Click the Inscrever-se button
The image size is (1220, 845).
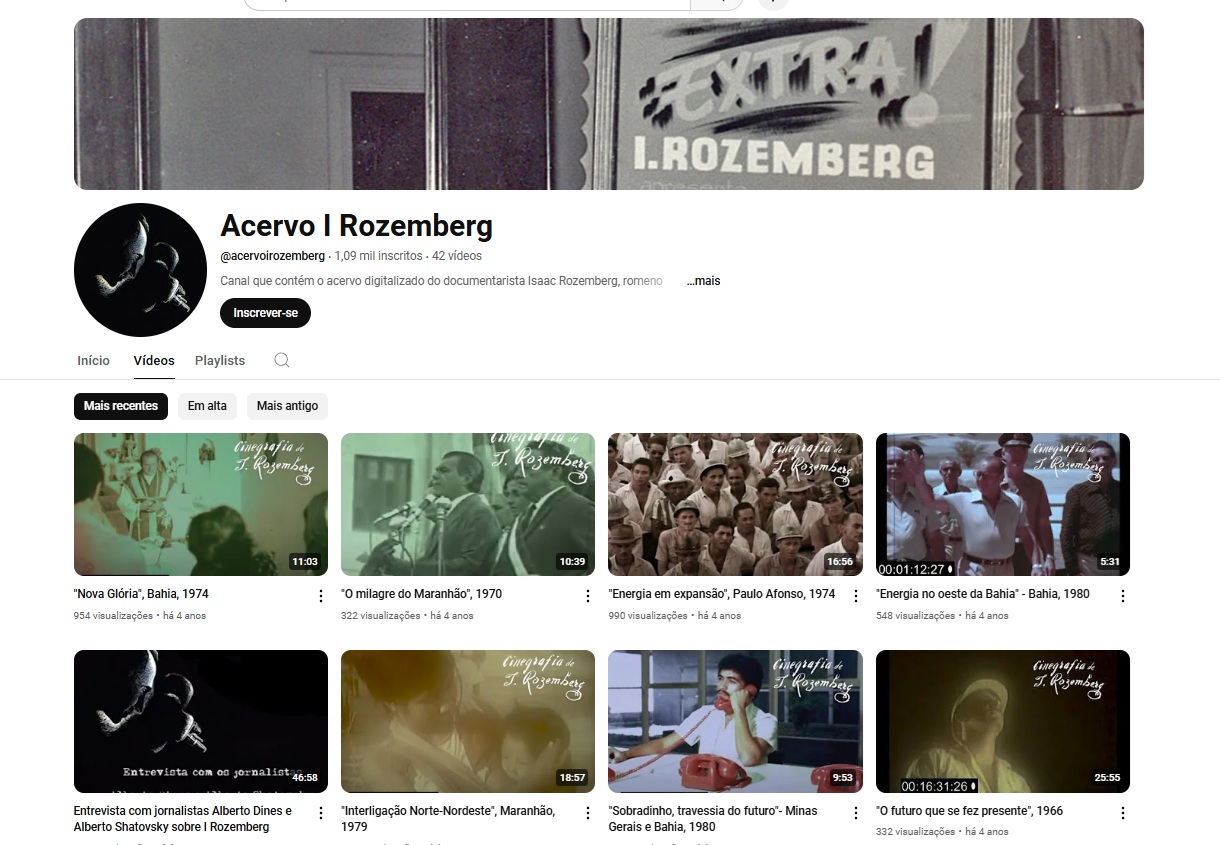click(x=265, y=313)
